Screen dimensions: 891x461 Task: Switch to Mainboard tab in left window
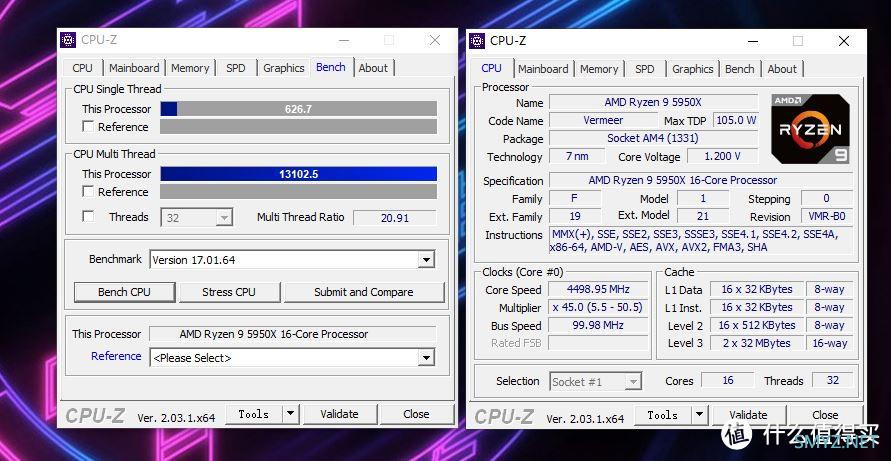[134, 68]
